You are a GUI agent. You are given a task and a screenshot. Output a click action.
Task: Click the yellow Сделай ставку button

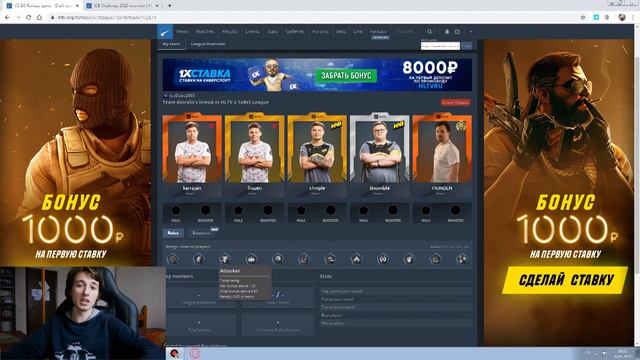pyautogui.click(x=566, y=280)
